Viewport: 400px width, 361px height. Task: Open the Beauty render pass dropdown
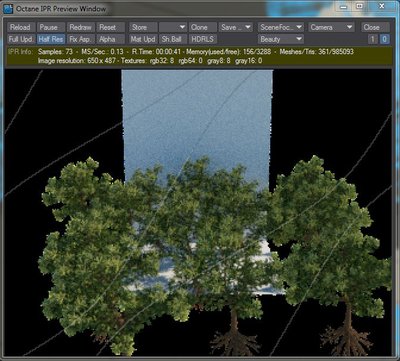281,39
